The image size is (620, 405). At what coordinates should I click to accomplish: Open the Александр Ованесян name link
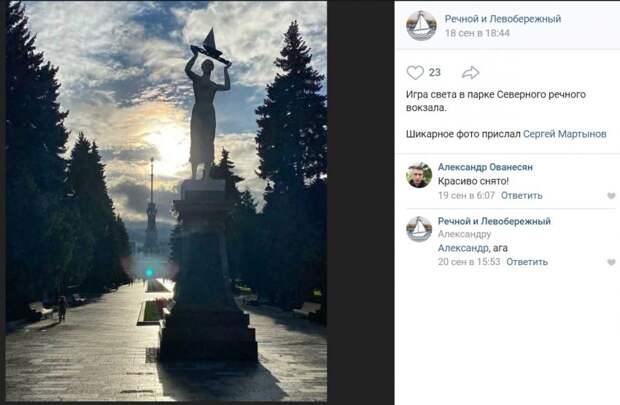point(485,167)
